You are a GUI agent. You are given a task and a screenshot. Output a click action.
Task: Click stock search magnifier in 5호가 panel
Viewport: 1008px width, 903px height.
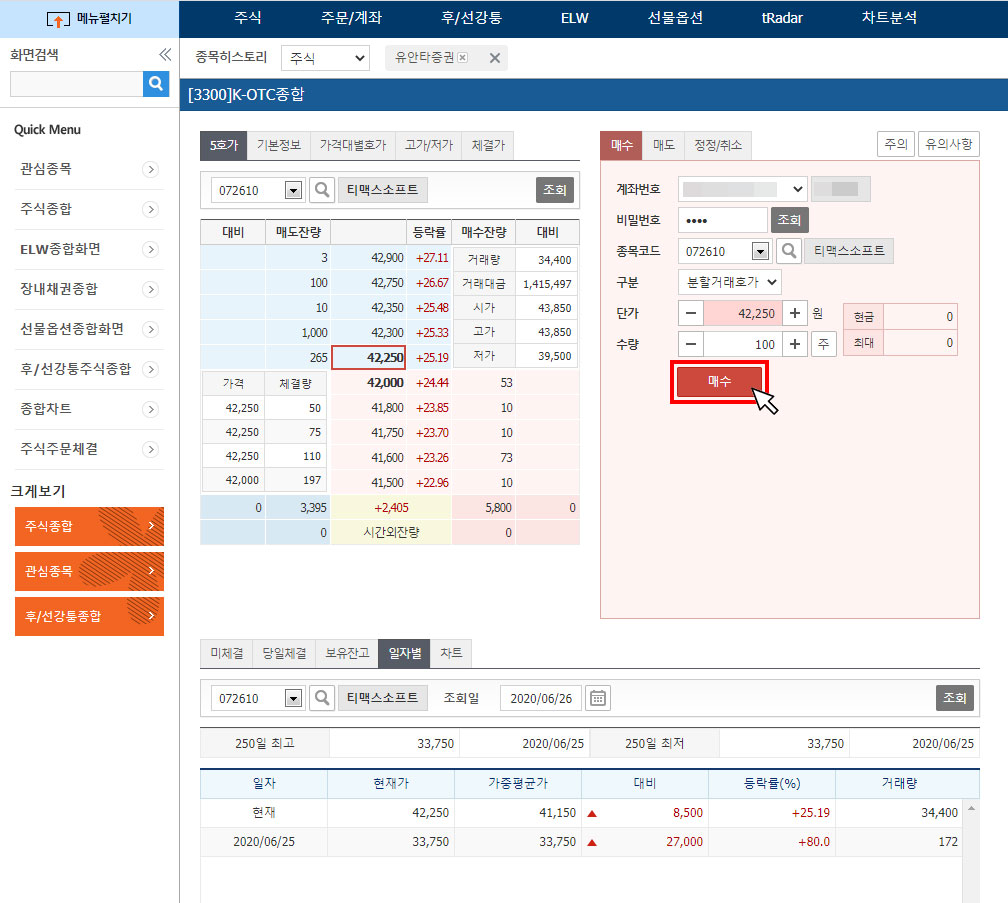321,190
